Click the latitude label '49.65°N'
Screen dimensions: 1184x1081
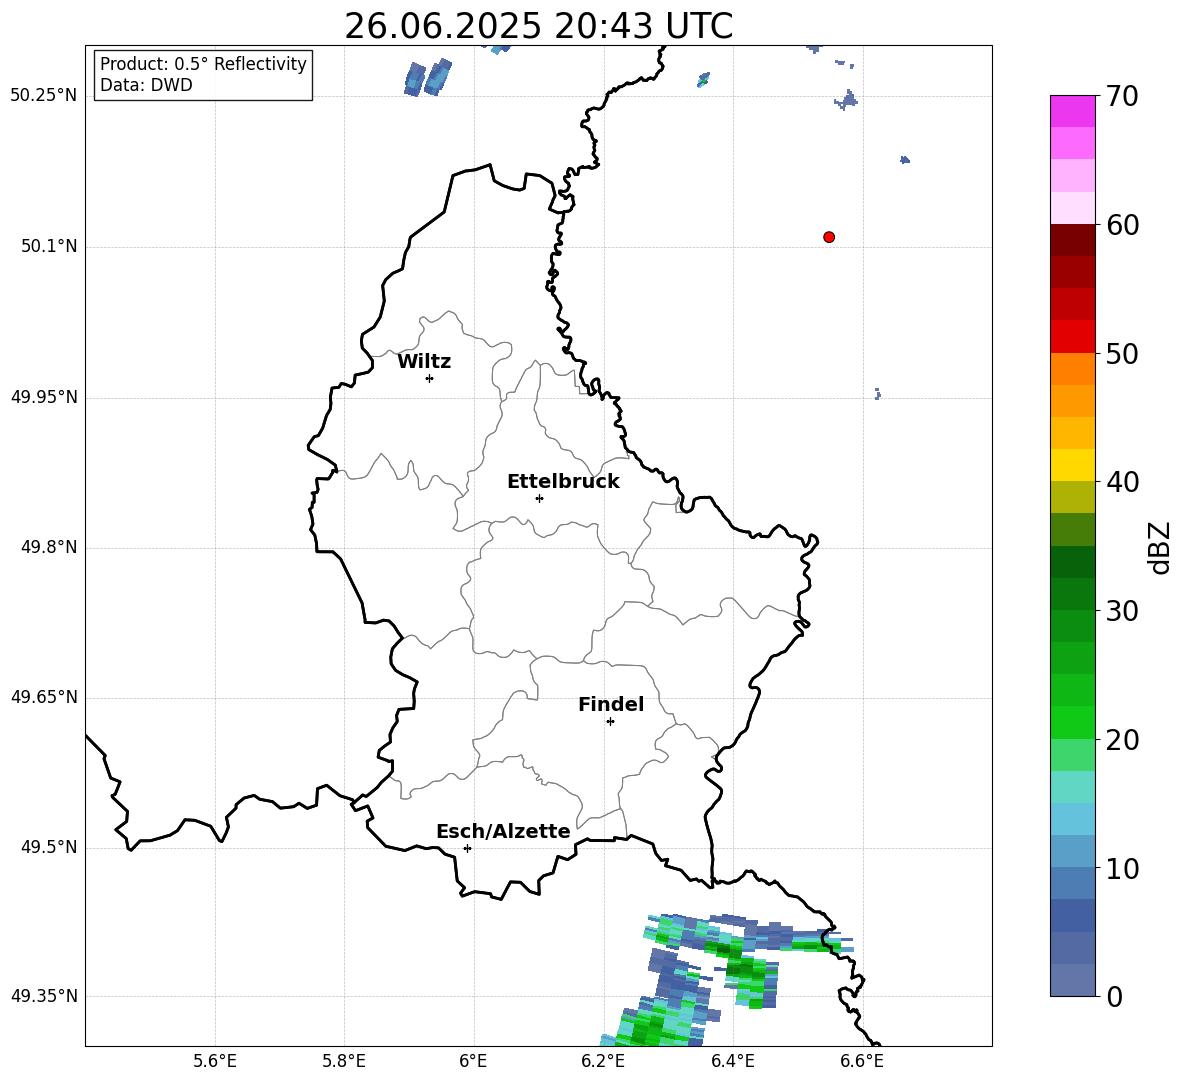pos(44,697)
